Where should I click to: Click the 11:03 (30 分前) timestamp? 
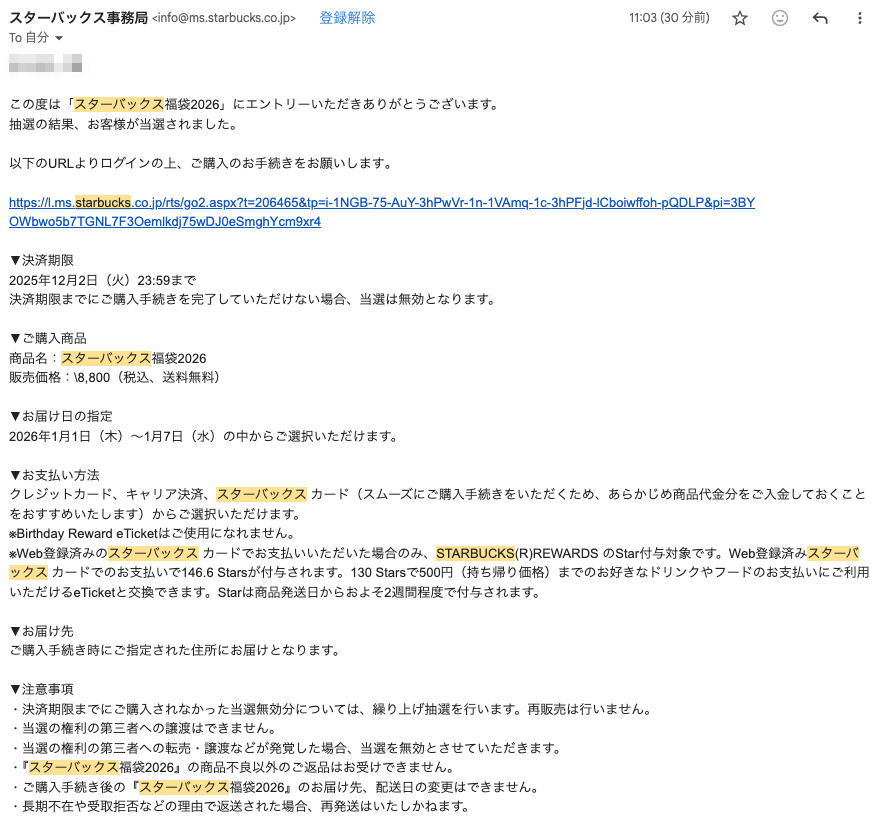pos(669,18)
